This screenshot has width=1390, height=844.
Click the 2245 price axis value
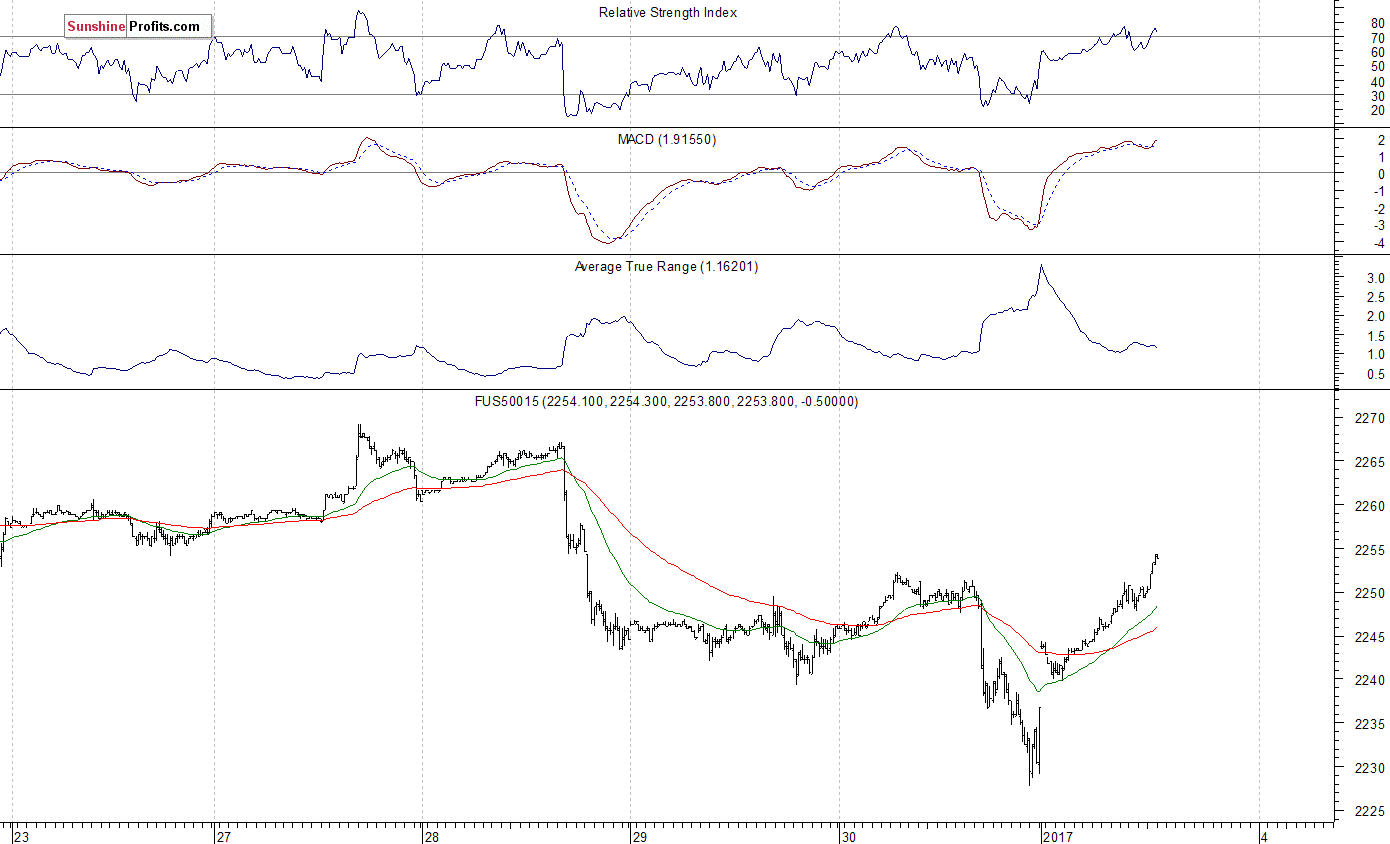tap(1369, 637)
